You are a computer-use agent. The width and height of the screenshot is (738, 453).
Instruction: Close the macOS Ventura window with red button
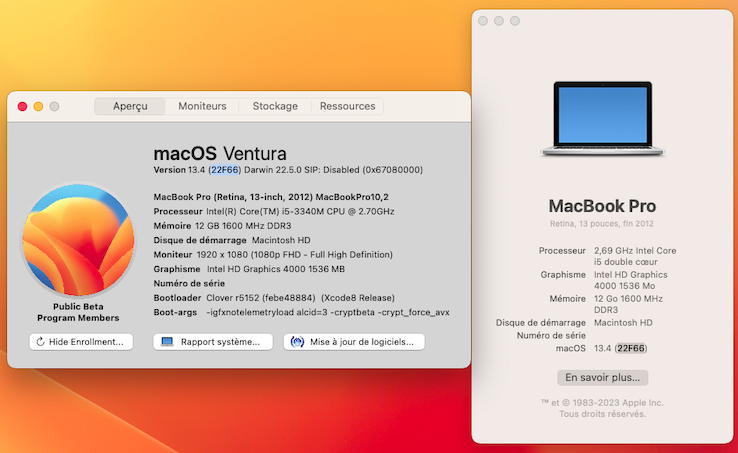[x=22, y=106]
